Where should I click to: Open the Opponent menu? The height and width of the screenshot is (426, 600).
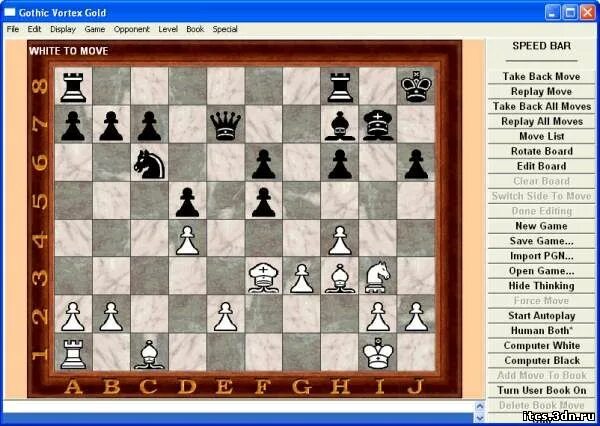tap(132, 29)
